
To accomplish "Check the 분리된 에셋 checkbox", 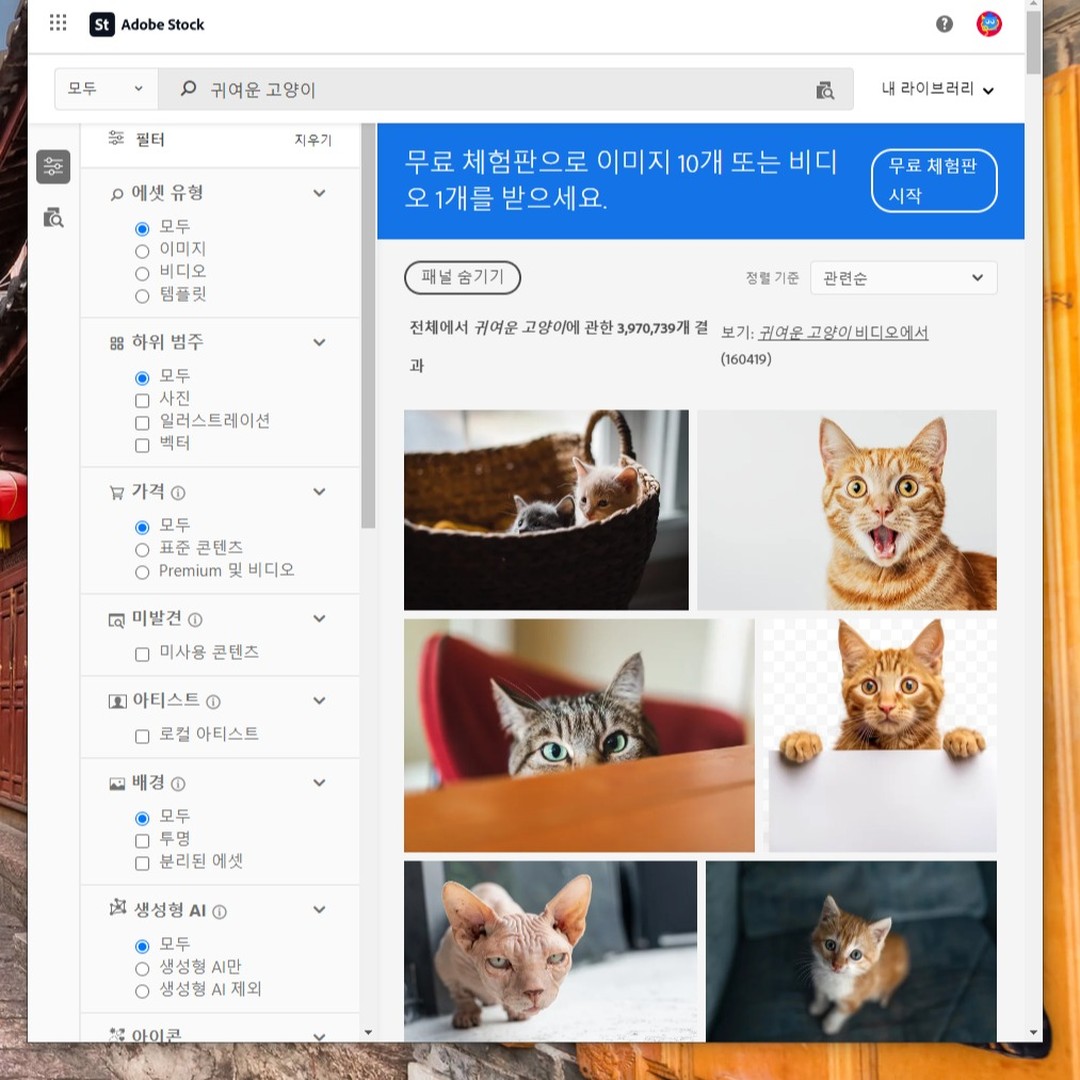I will (142, 863).
